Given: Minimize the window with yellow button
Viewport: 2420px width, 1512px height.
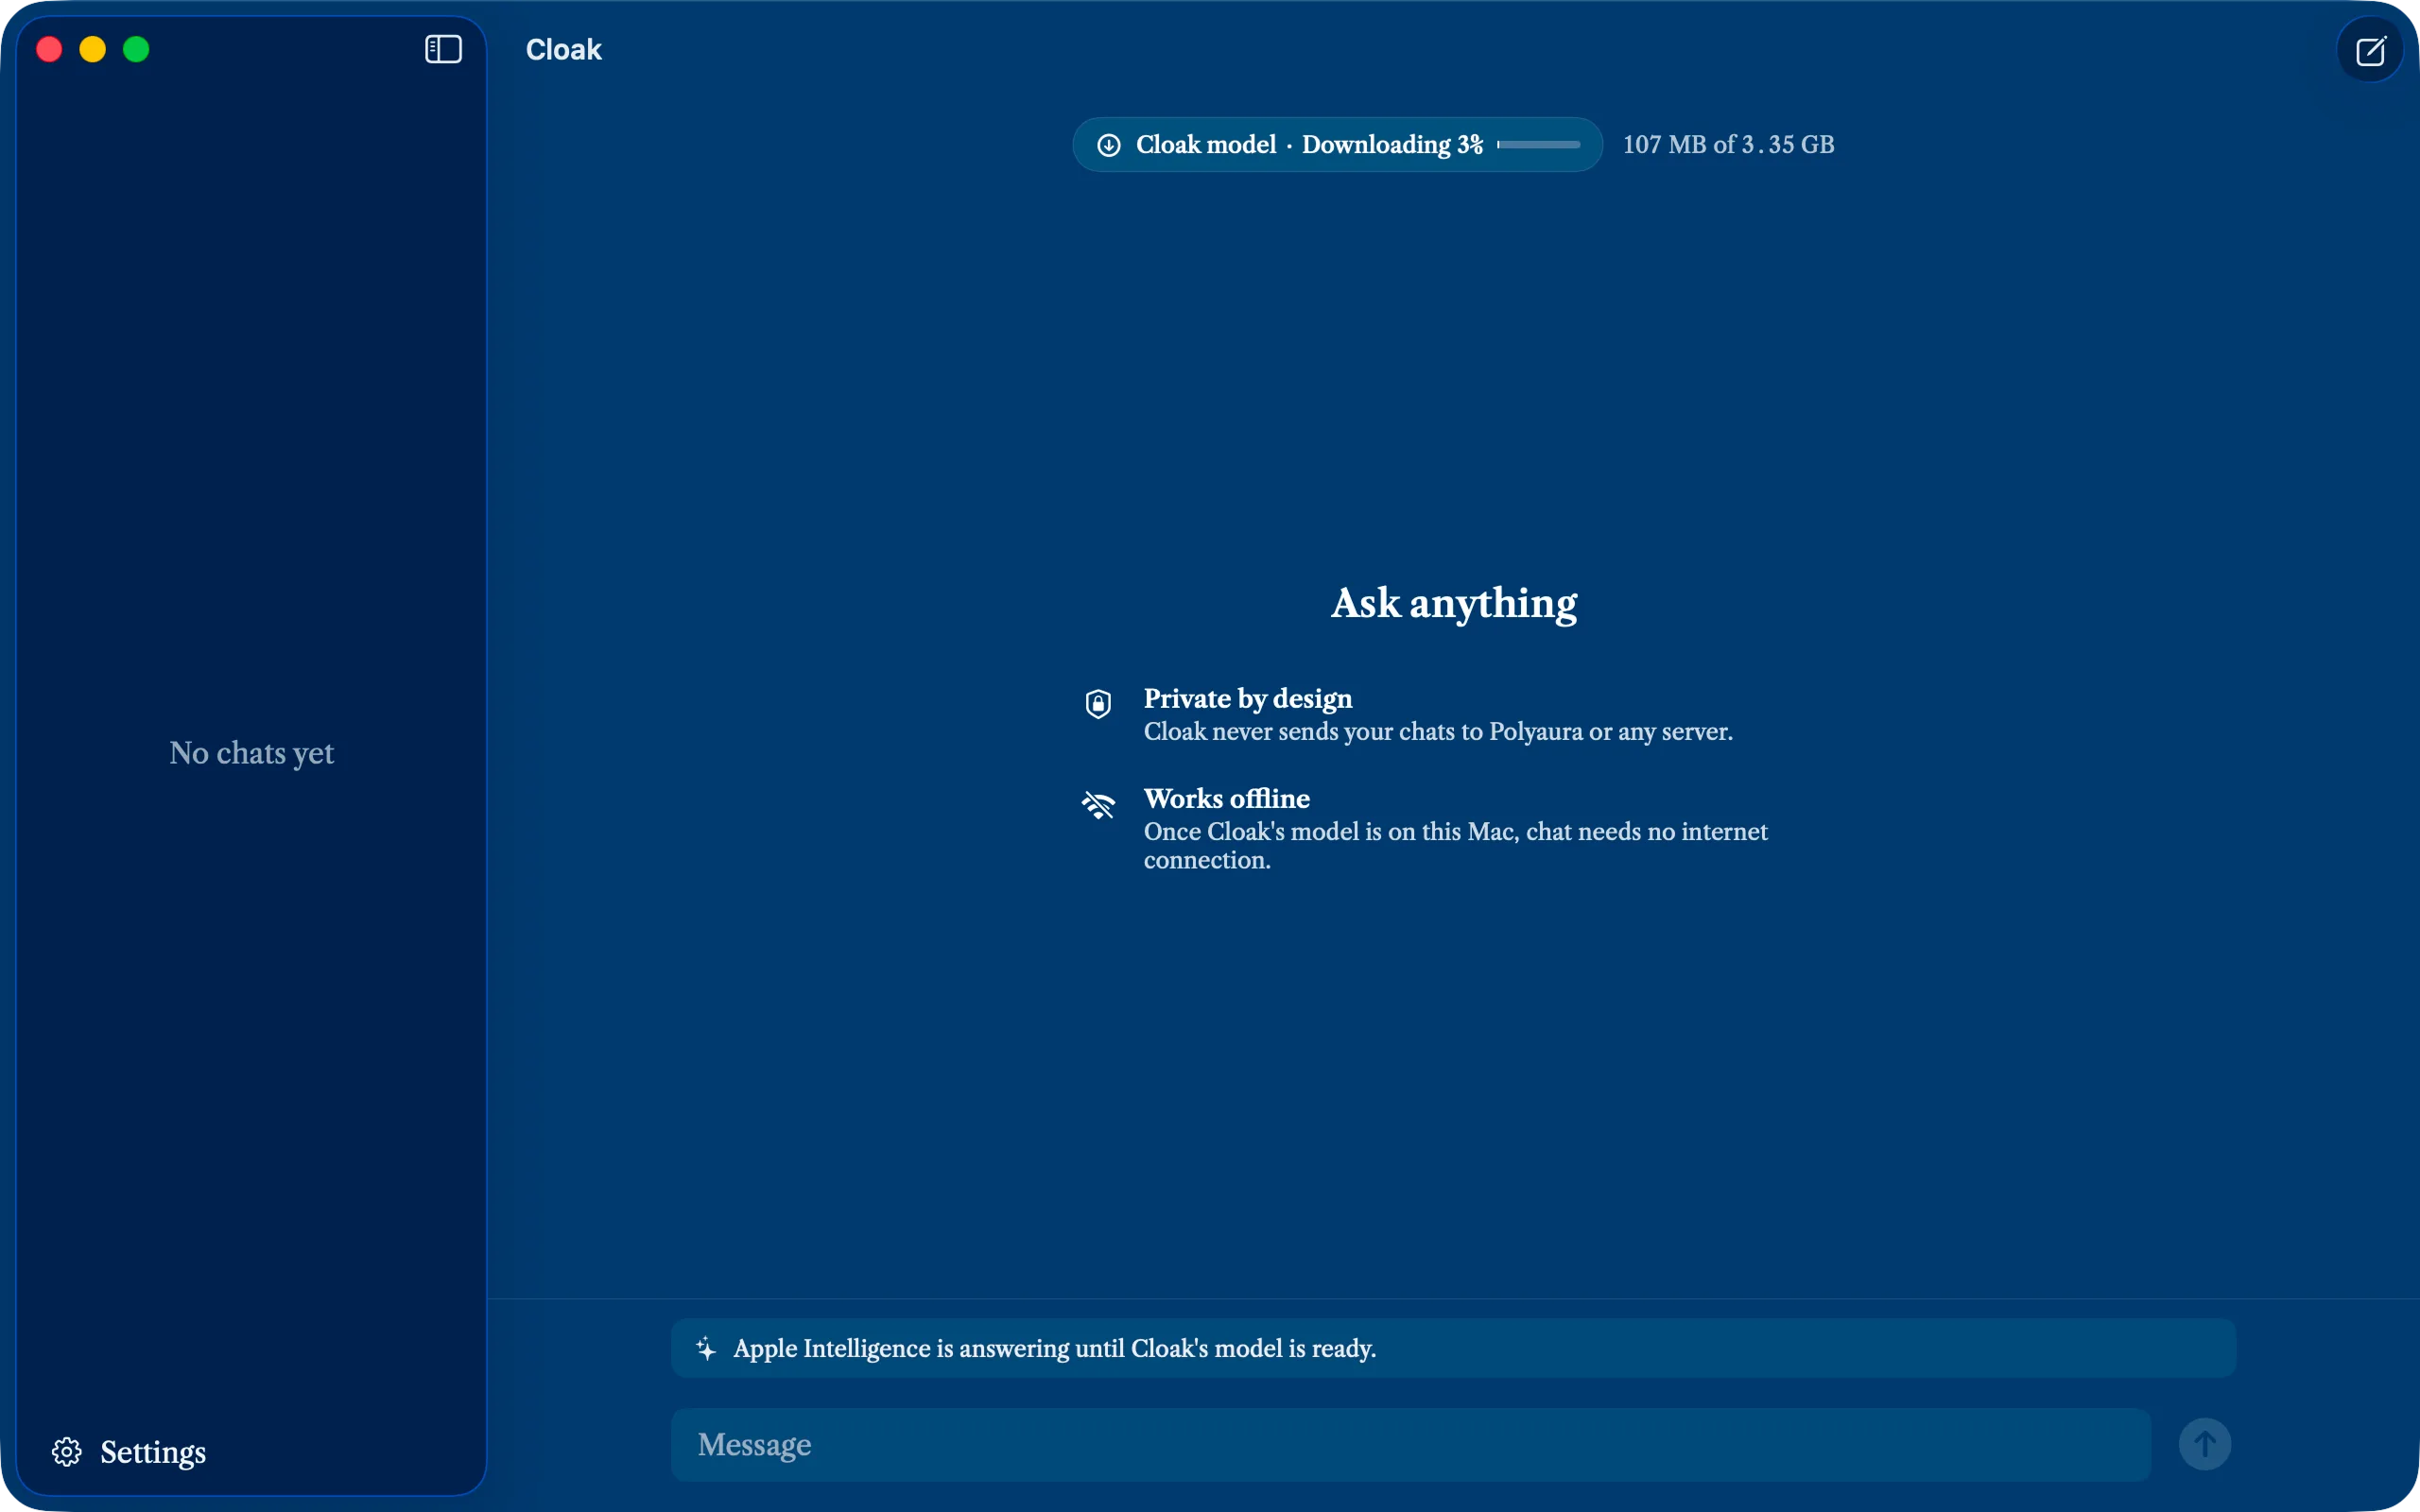Looking at the screenshot, I should pyautogui.click(x=93, y=49).
